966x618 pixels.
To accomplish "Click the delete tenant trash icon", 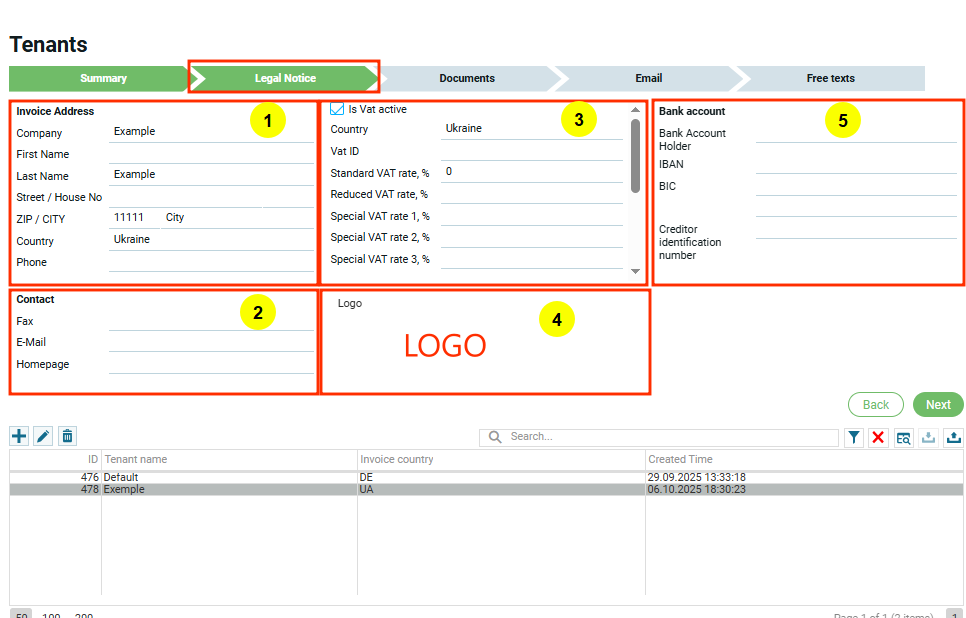I will [67, 436].
